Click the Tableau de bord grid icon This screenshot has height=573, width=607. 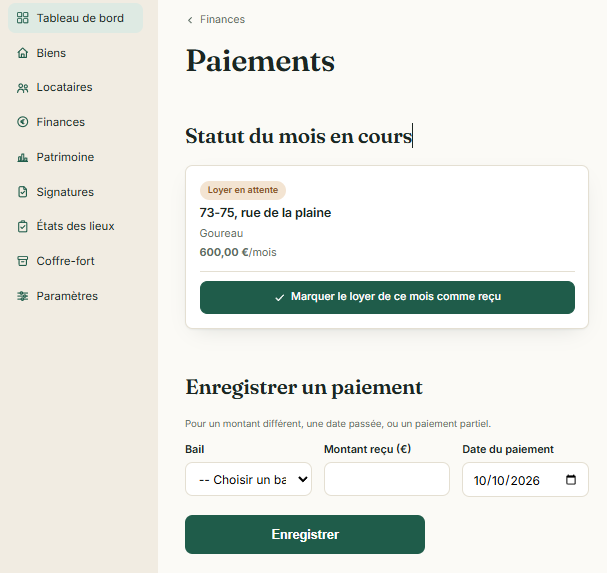[22, 18]
